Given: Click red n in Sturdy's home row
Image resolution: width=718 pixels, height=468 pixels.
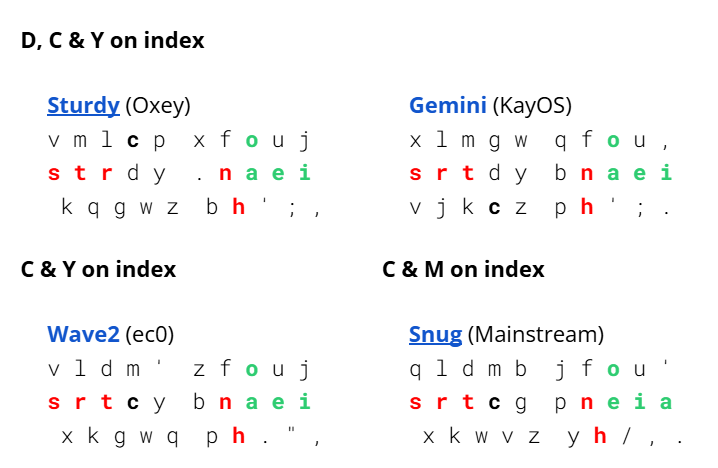Looking at the screenshot, I should (225, 174).
